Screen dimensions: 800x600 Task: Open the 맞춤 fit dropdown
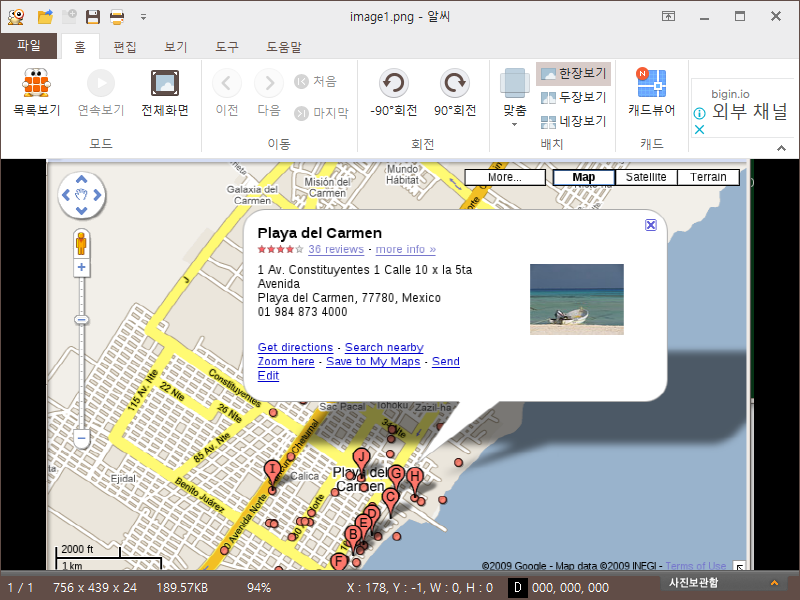click(x=514, y=97)
